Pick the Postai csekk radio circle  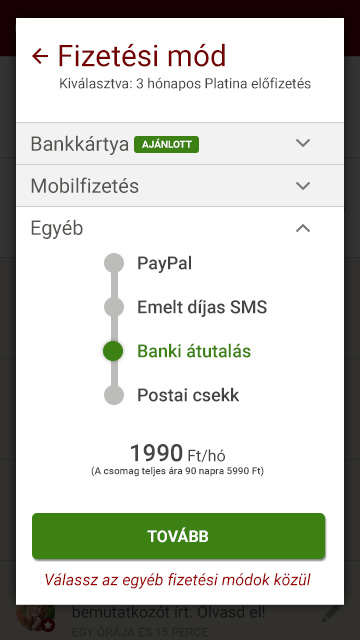[x=114, y=395]
